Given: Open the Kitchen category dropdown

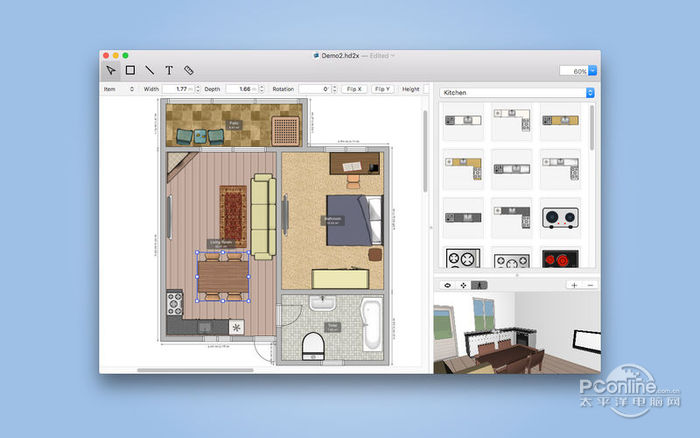Looking at the screenshot, I should click(517, 92).
